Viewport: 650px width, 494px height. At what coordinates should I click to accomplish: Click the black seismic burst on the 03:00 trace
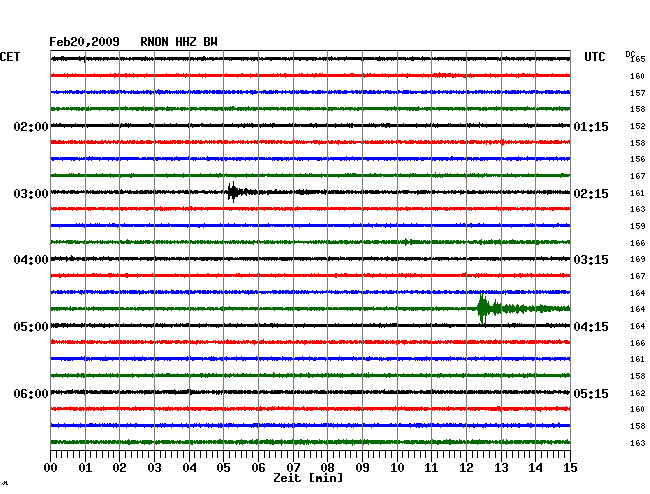(234, 192)
